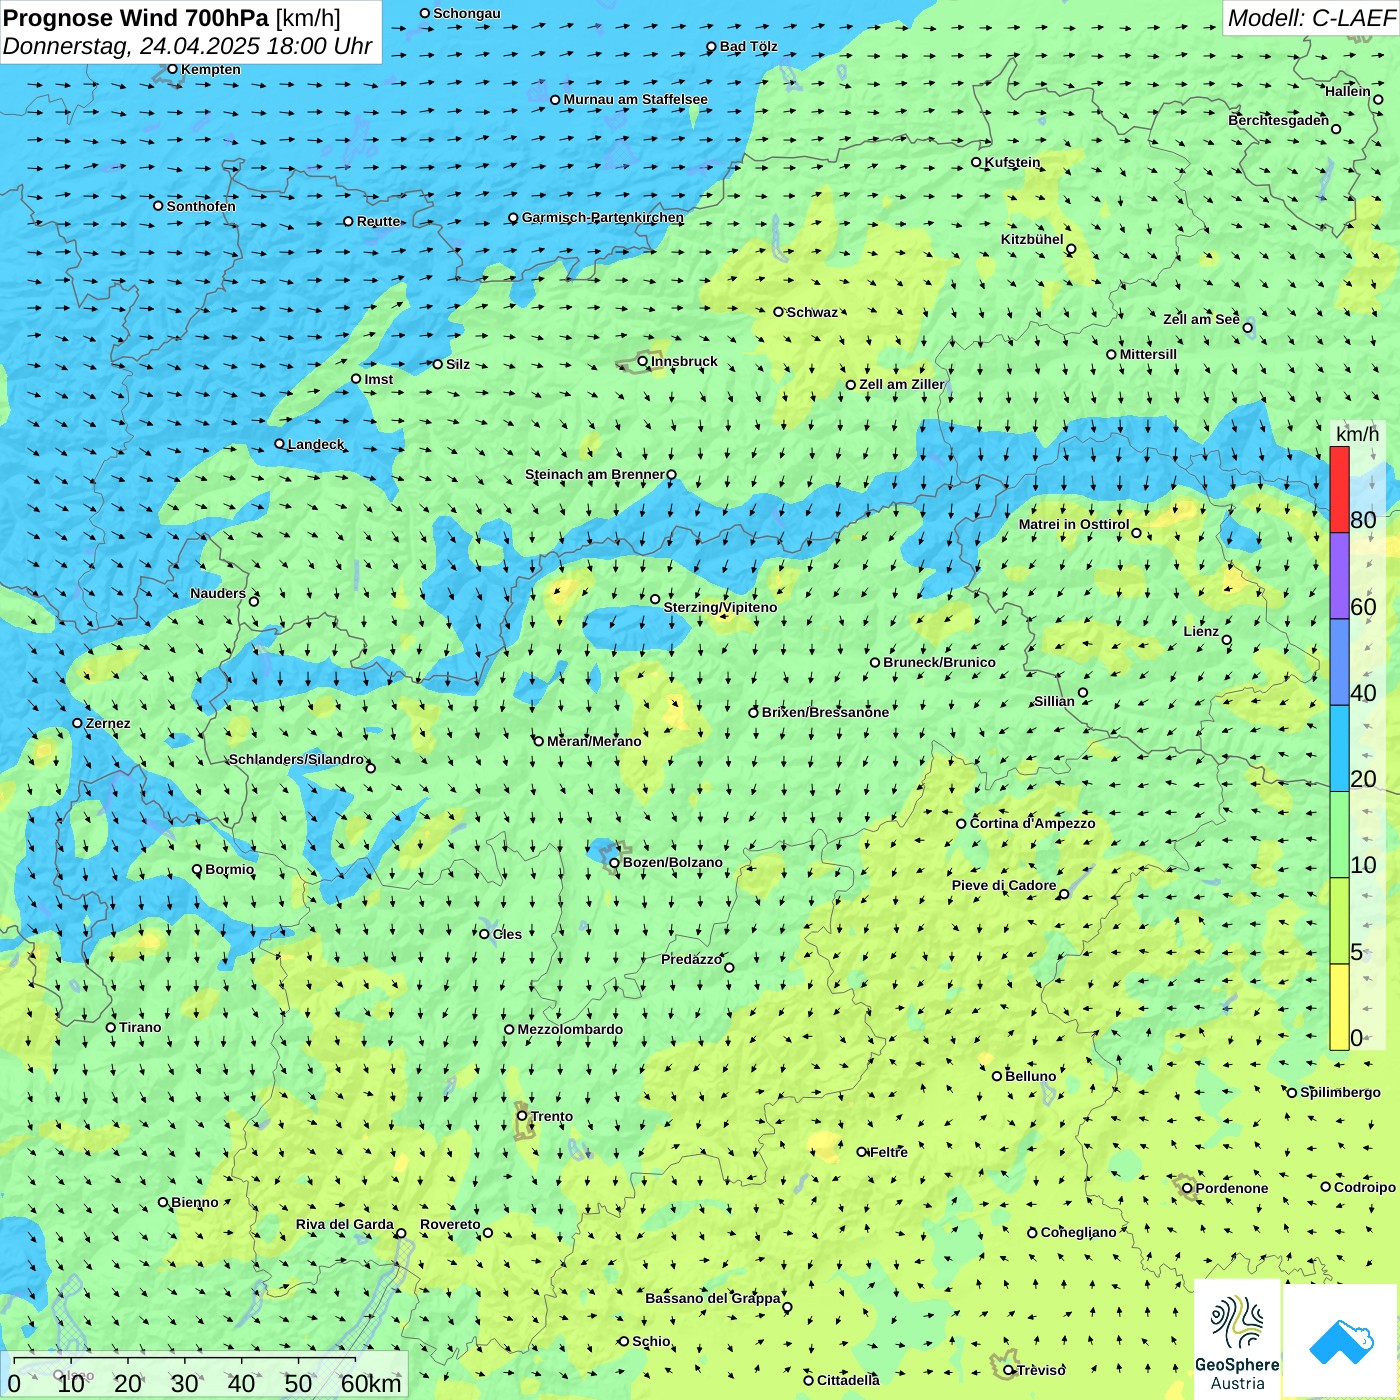
Task: Click the 'Cortina d'Ampezzo' label
Action: click(1032, 823)
